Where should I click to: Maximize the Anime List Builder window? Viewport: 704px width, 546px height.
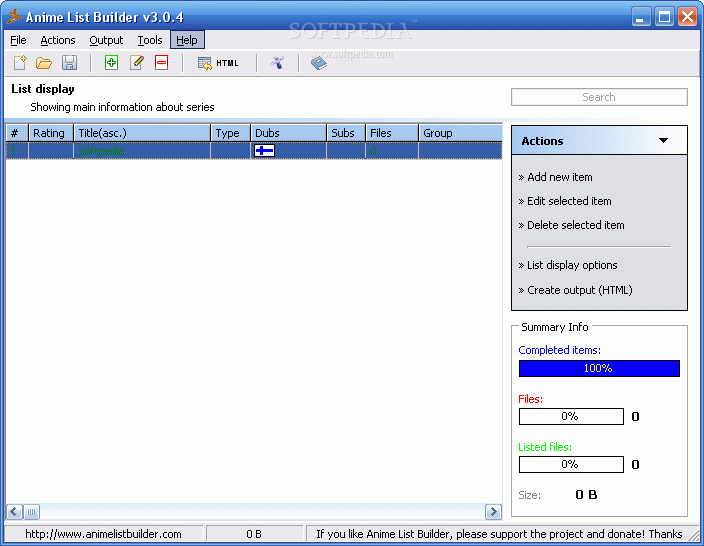coord(664,17)
